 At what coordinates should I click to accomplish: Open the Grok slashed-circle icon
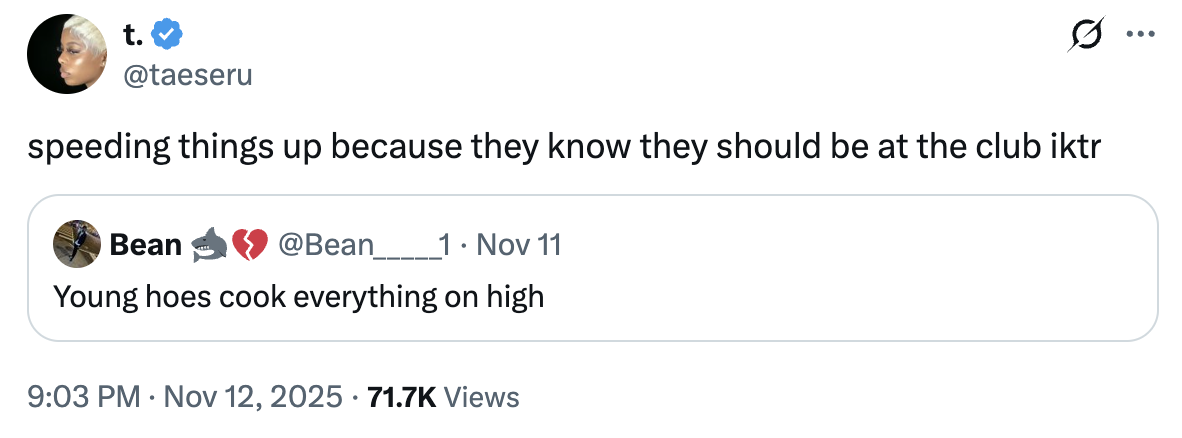click(x=1085, y=37)
